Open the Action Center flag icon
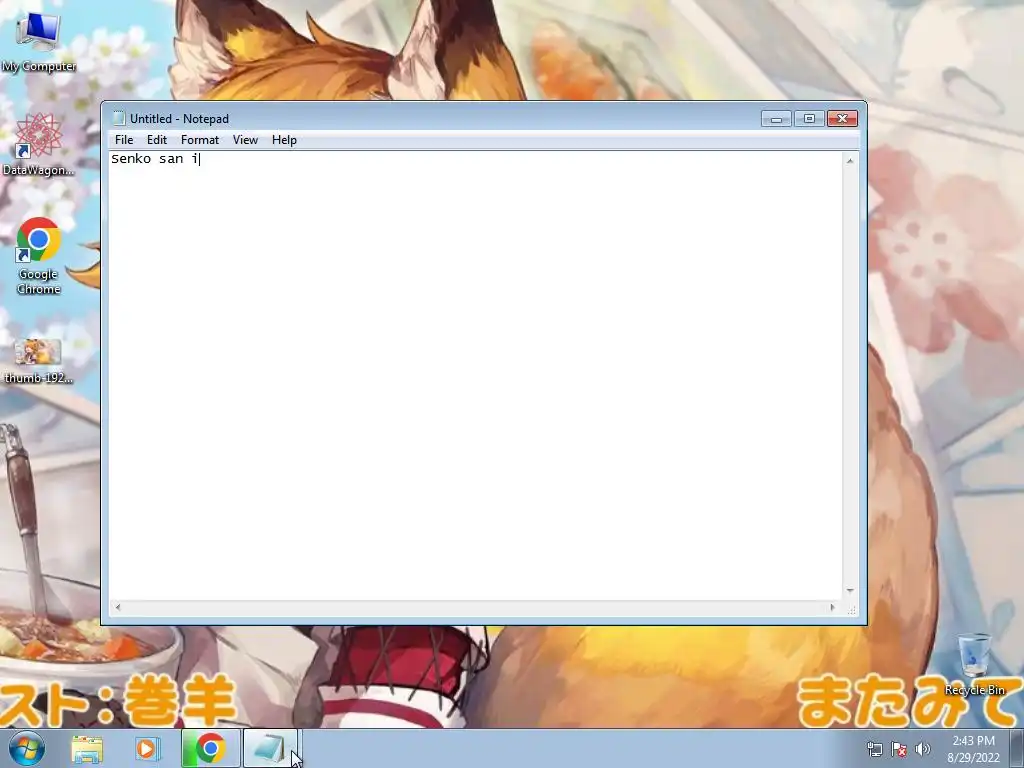The image size is (1024, 768). 899,749
